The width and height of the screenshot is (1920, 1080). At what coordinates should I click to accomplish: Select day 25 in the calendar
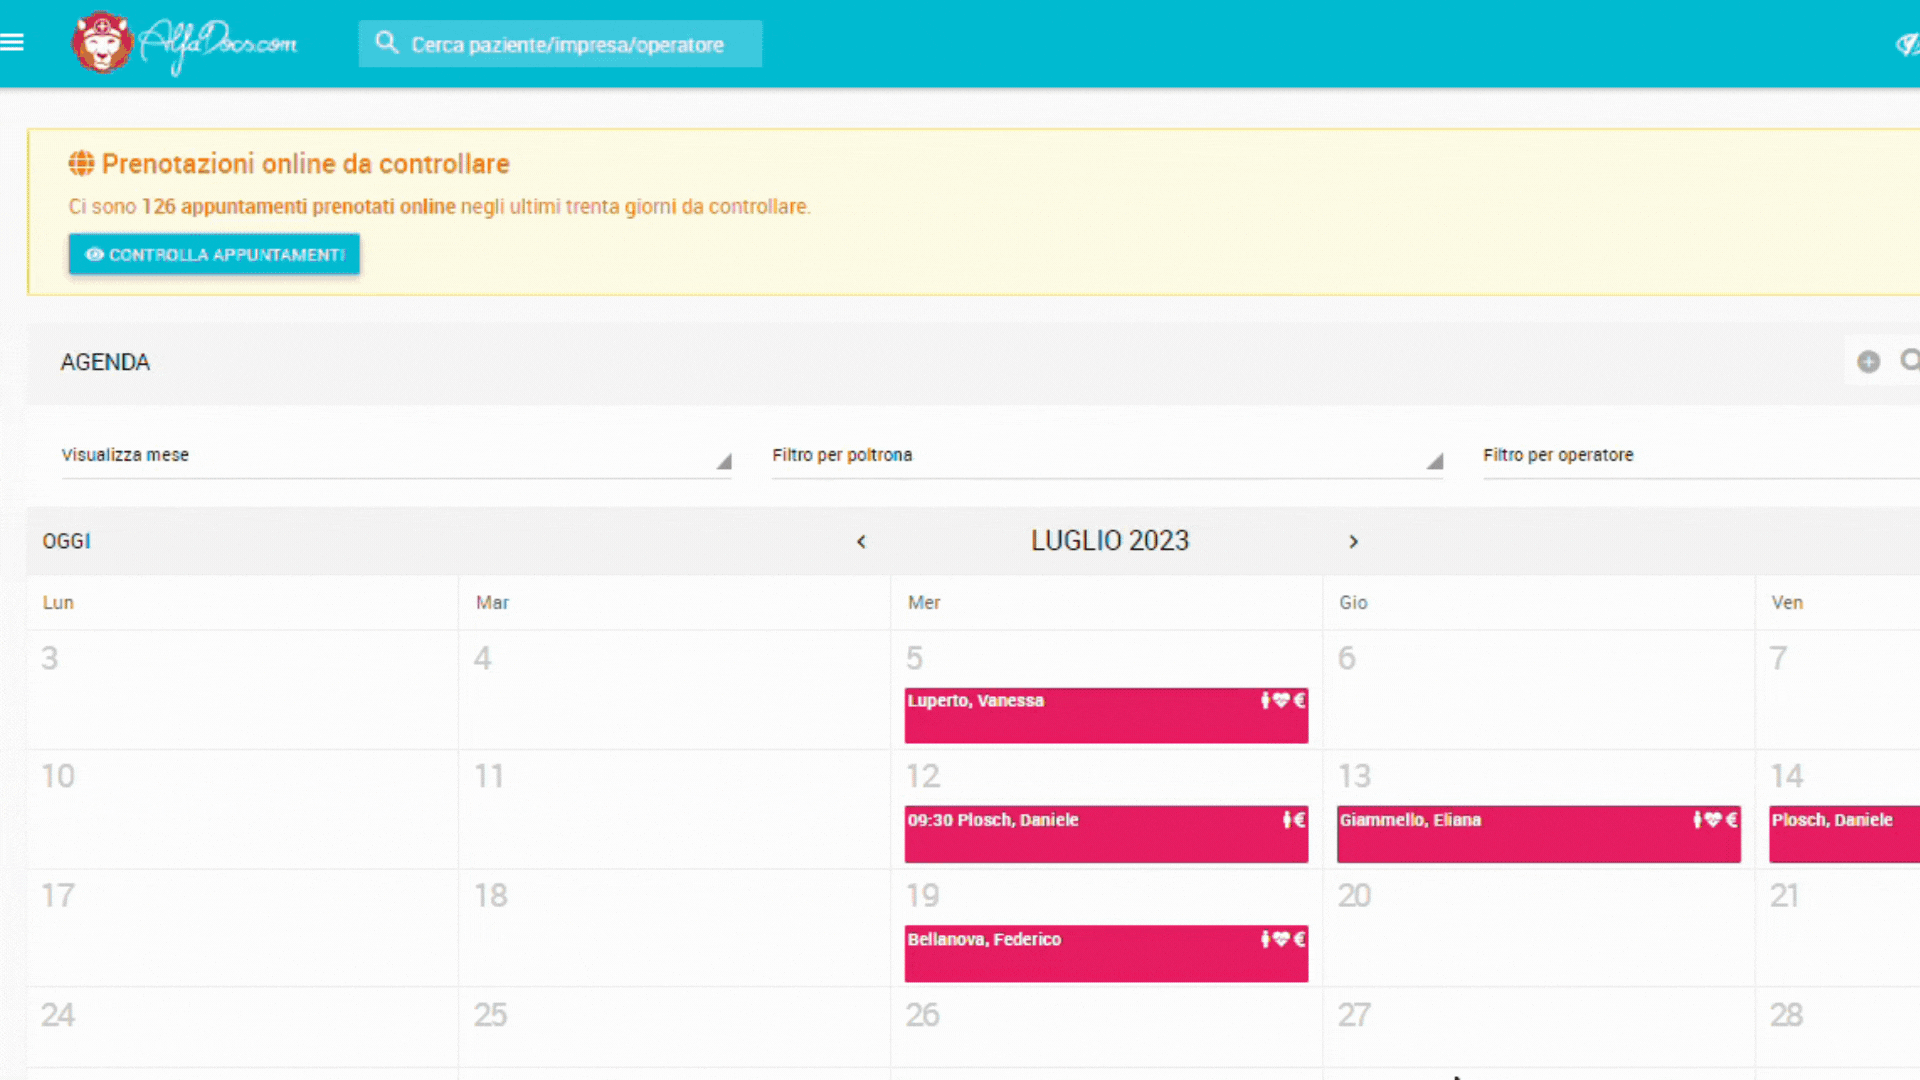tap(491, 1015)
